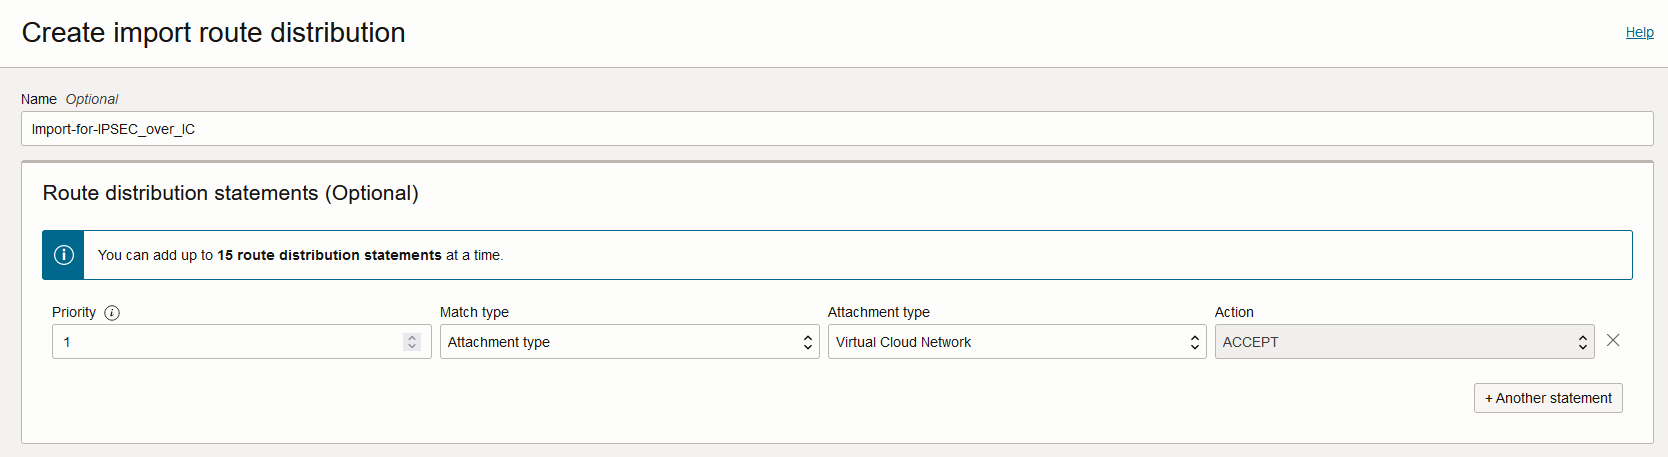Increase priority using the stepper up arrow

click(x=412, y=337)
